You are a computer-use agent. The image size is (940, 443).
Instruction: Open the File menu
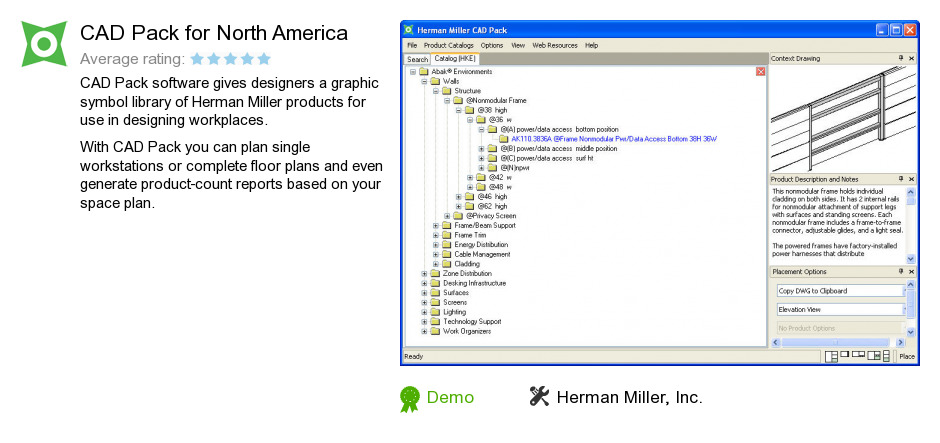click(412, 46)
